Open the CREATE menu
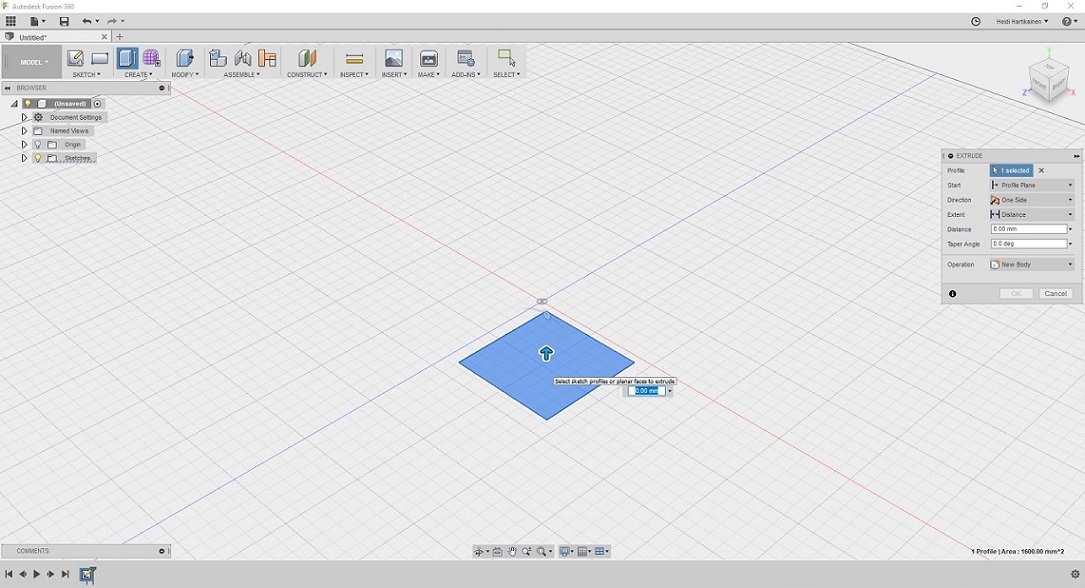 click(x=138, y=75)
